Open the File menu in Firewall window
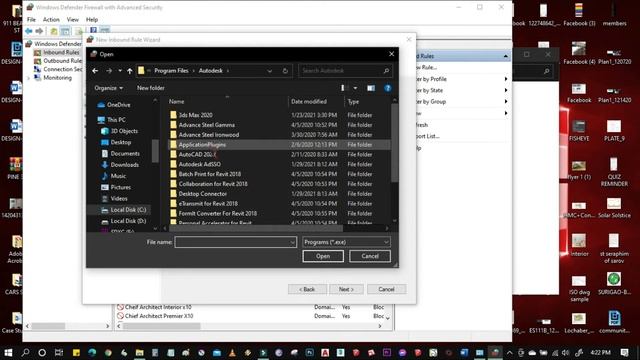 [31, 20]
